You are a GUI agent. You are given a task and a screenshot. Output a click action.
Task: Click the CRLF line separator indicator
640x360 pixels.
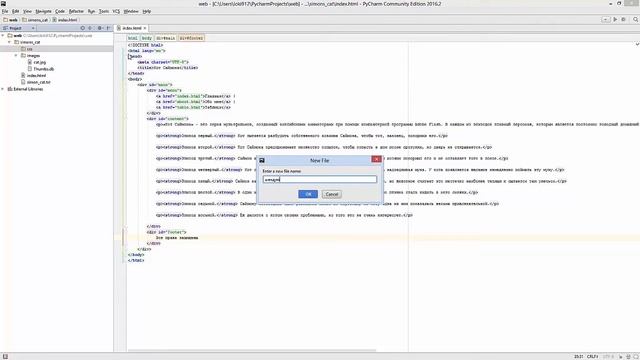[593, 357]
